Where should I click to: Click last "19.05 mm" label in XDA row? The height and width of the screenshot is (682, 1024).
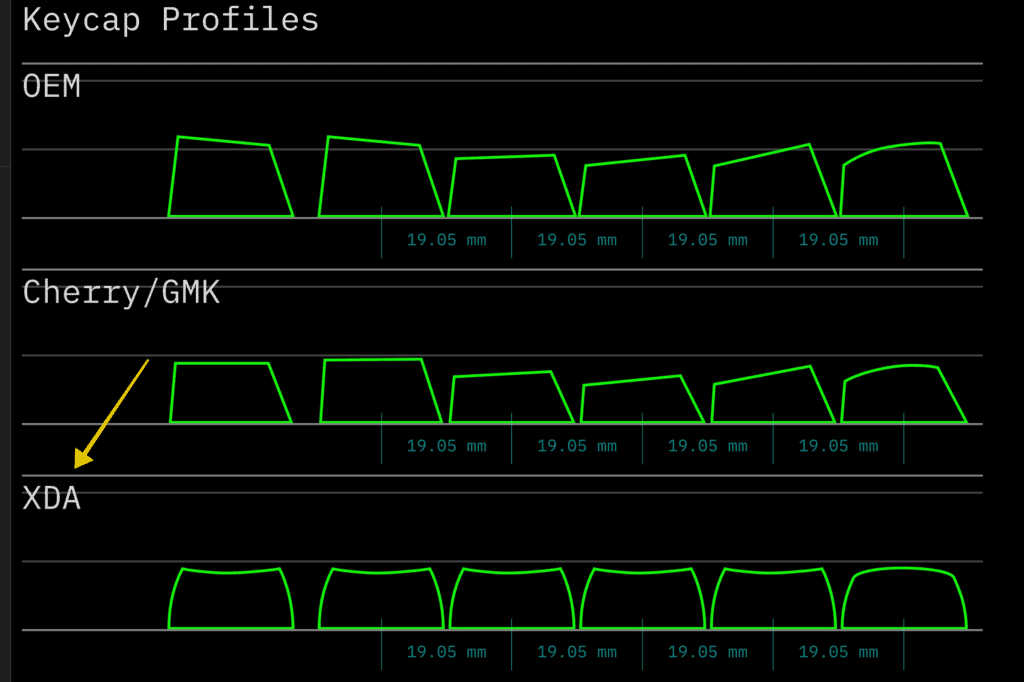[839, 652]
